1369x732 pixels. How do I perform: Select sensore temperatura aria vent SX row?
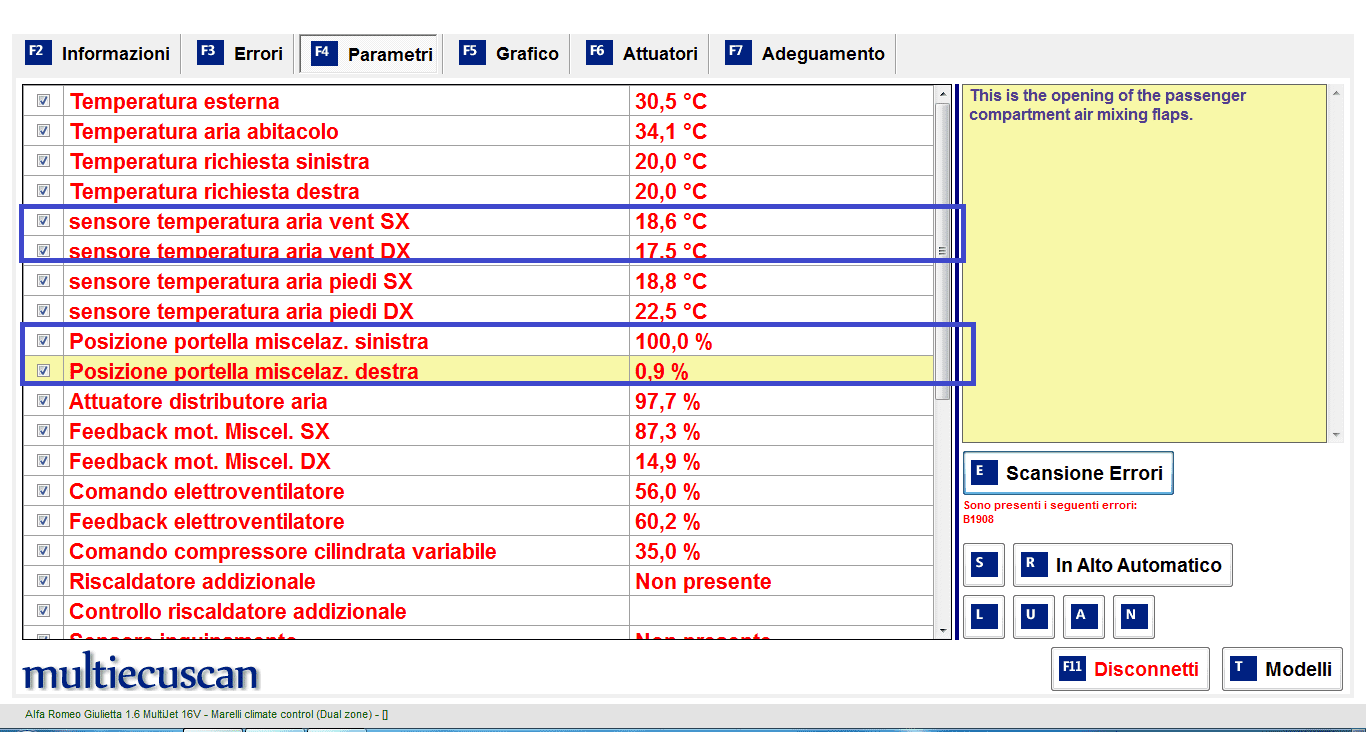tap(478, 221)
